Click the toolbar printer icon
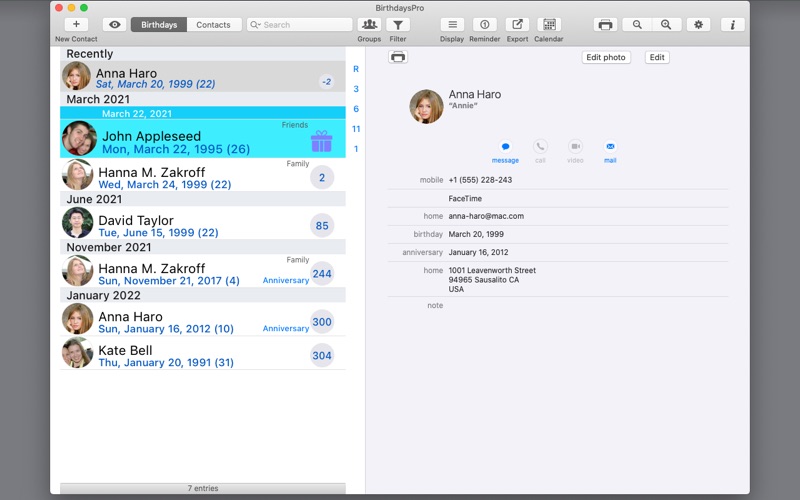The width and height of the screenshot is (800, 500). coord(605,24)
